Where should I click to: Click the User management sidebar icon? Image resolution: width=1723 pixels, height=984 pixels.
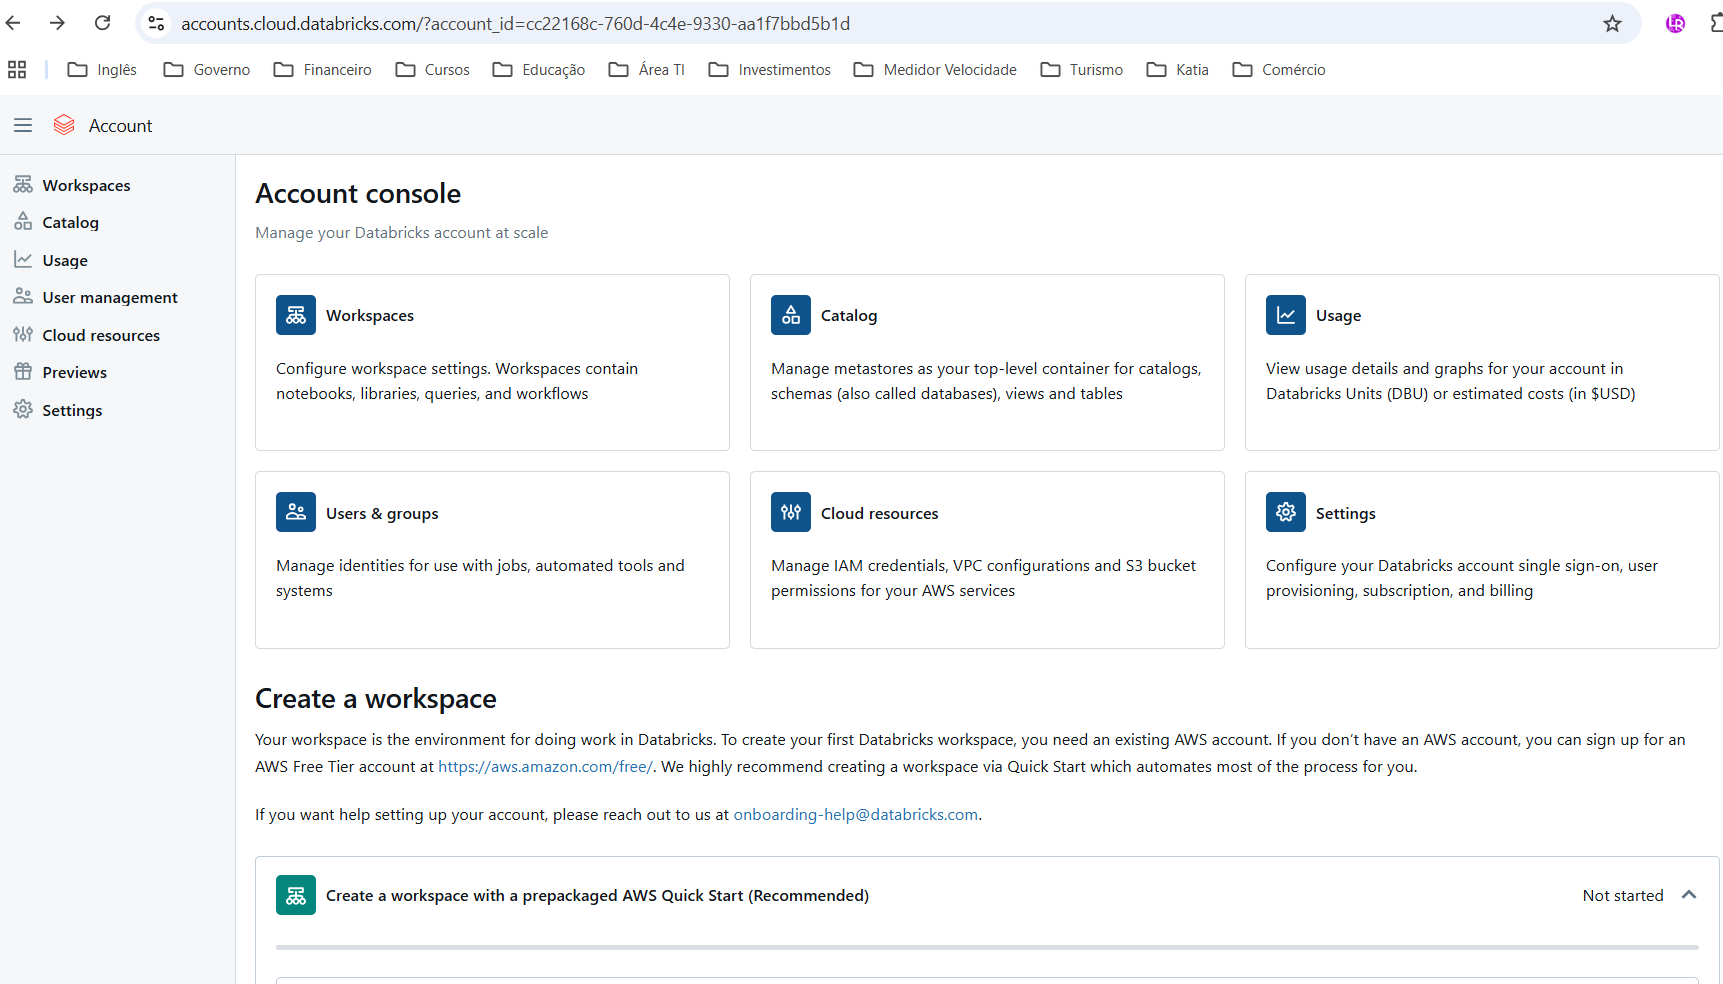pyautogui.click(x=23, y=297)
